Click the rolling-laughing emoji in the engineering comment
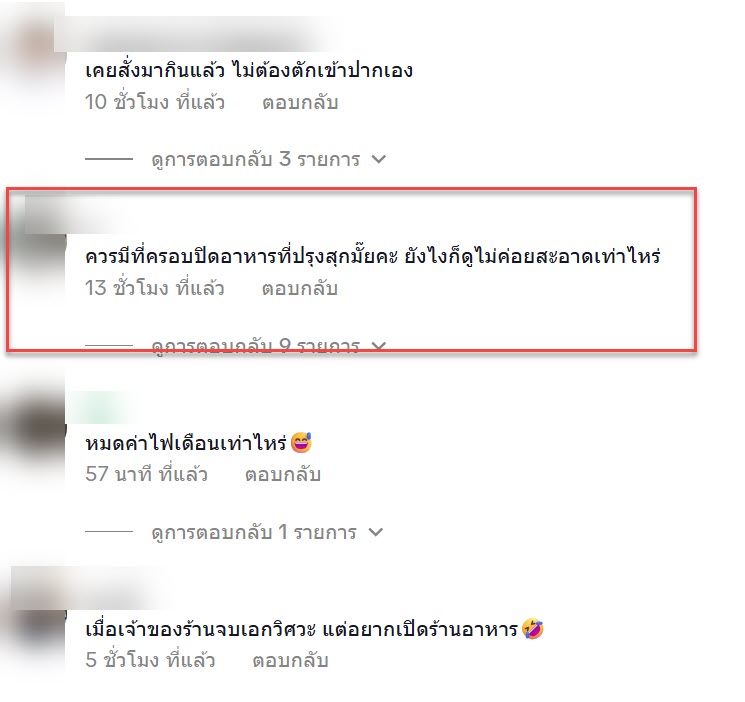Screen dimensions: 745x702 [x=533, y=629]
